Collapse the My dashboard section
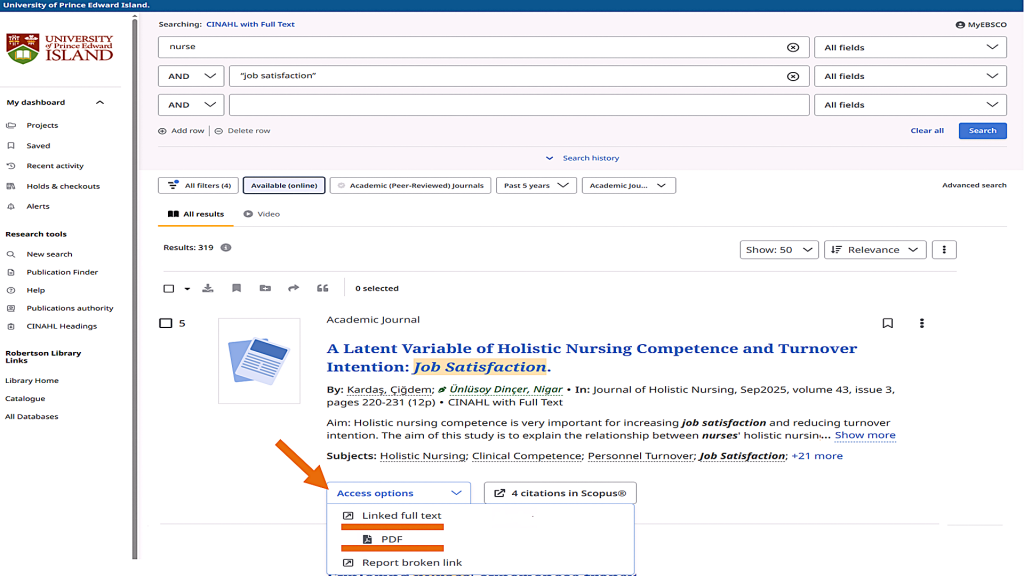 tap(99, 102)
